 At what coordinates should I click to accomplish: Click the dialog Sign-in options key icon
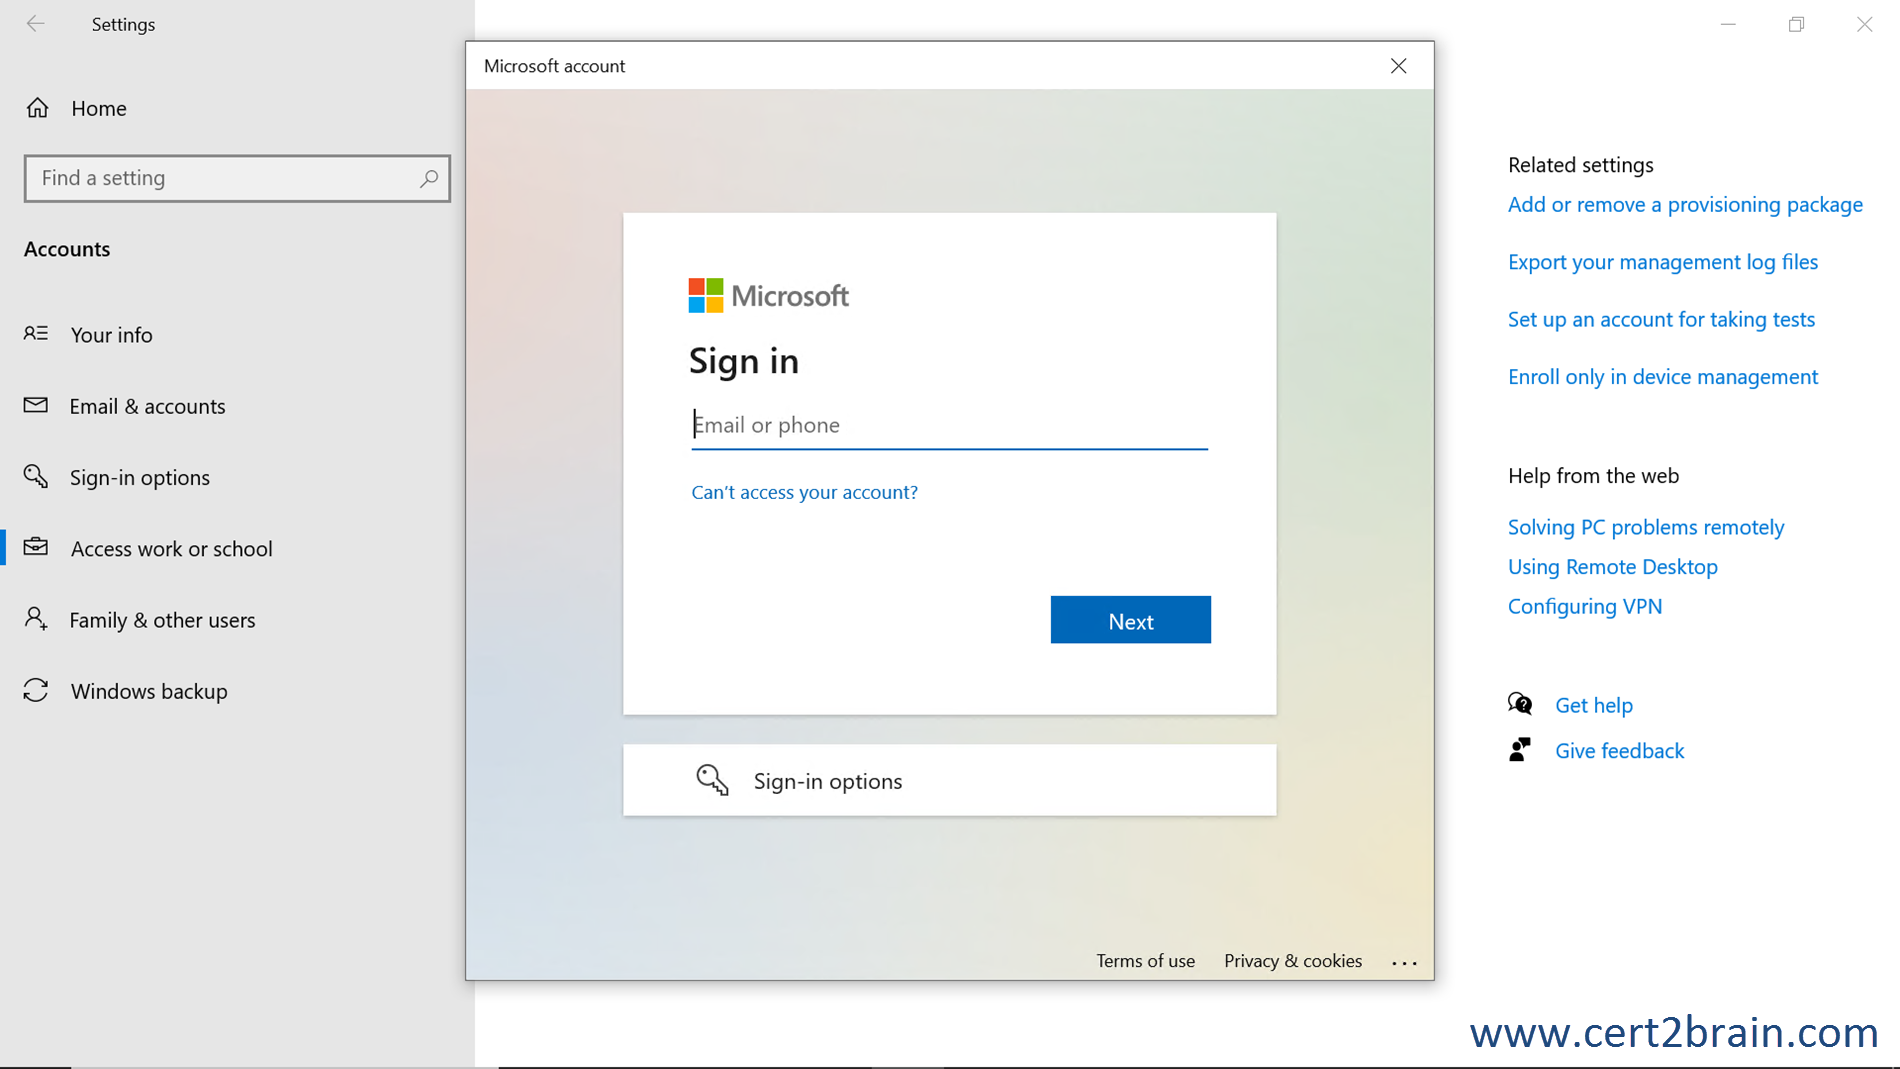tap(712, 780)
